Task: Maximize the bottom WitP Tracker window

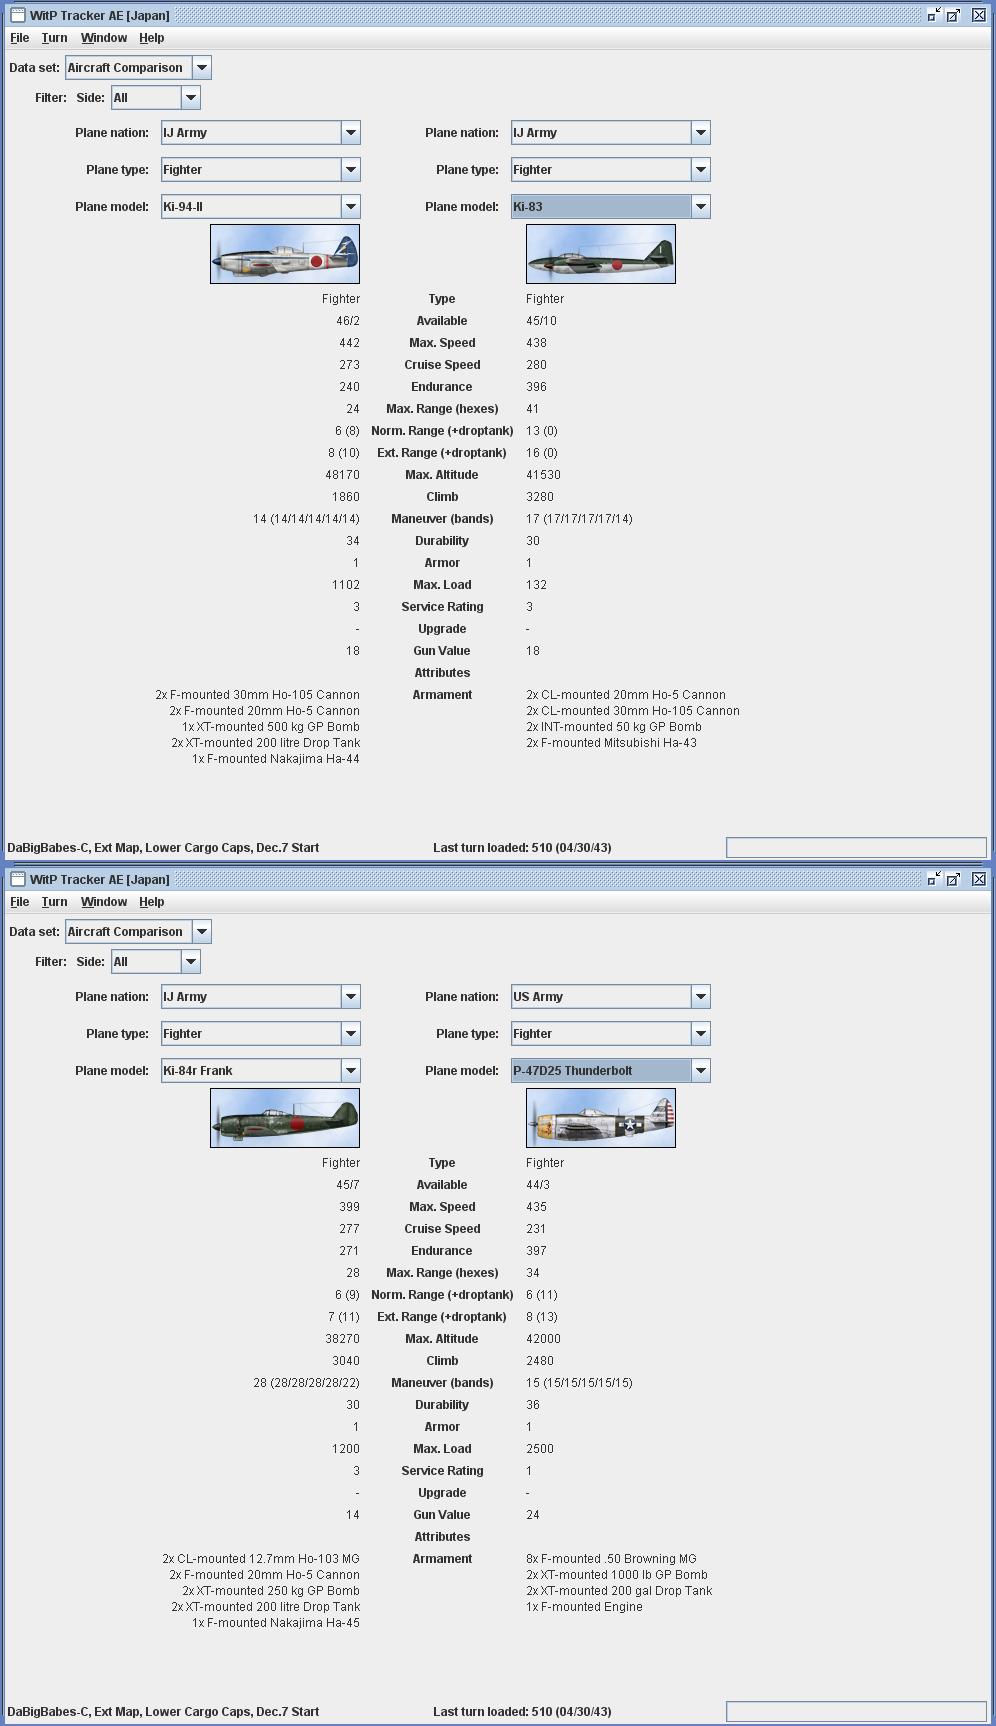Action: [954, 879]
